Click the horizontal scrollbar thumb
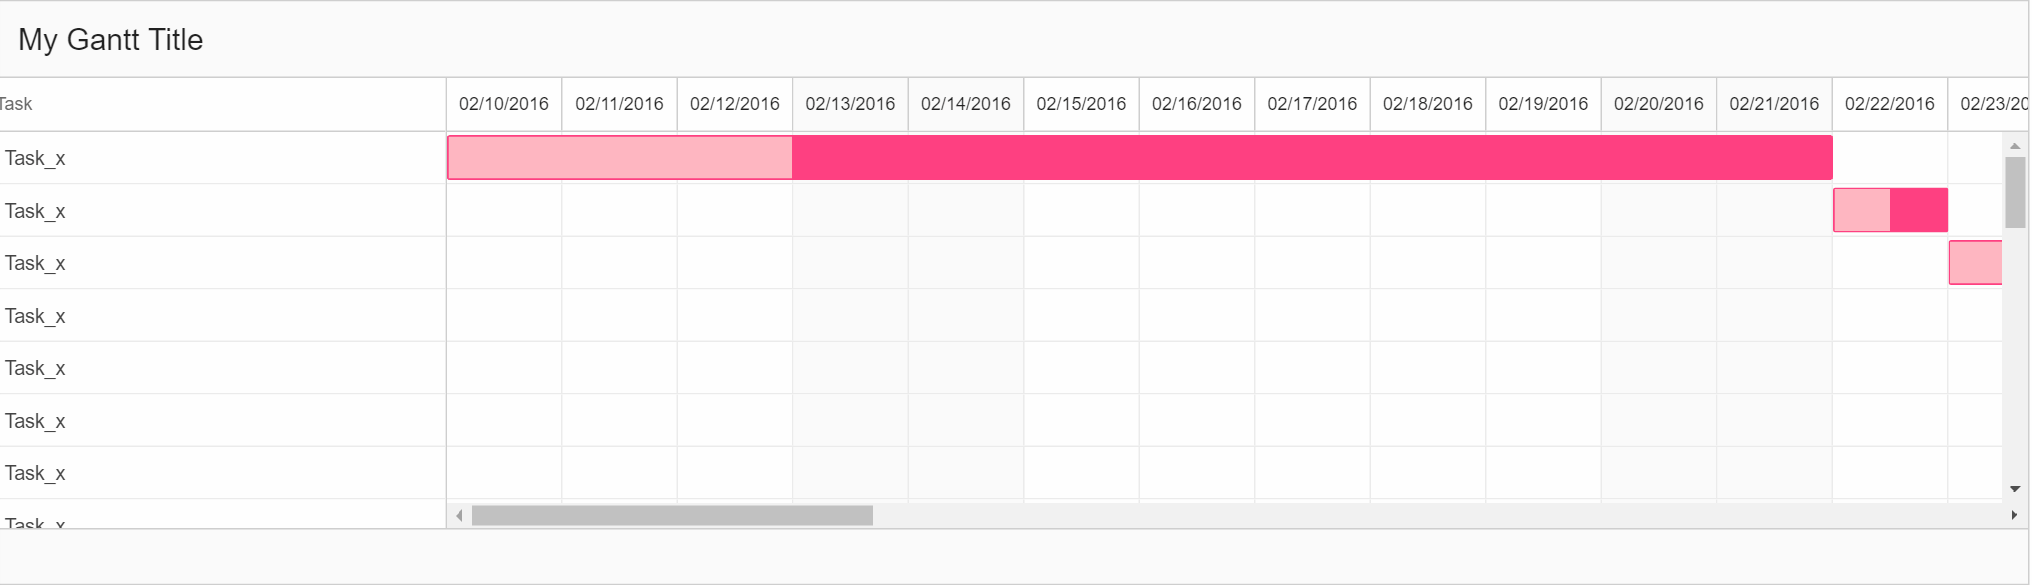The height and width of the screenshot is (585, 2032). click(x=672, y=516)
